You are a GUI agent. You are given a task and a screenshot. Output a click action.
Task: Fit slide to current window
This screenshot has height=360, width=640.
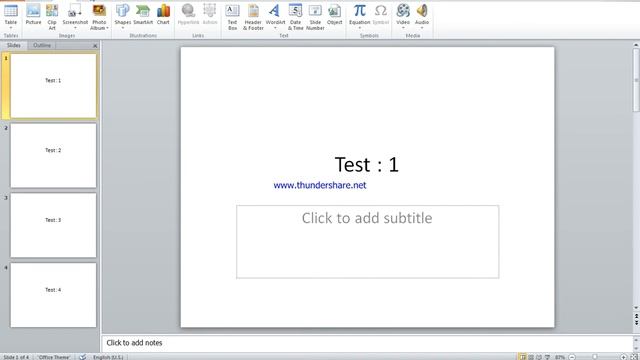click(634, 357)
